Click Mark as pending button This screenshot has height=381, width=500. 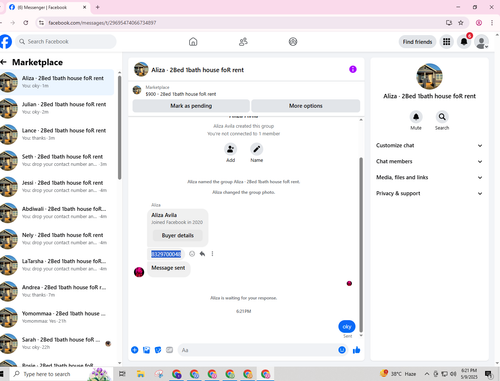tap(191, 106)
